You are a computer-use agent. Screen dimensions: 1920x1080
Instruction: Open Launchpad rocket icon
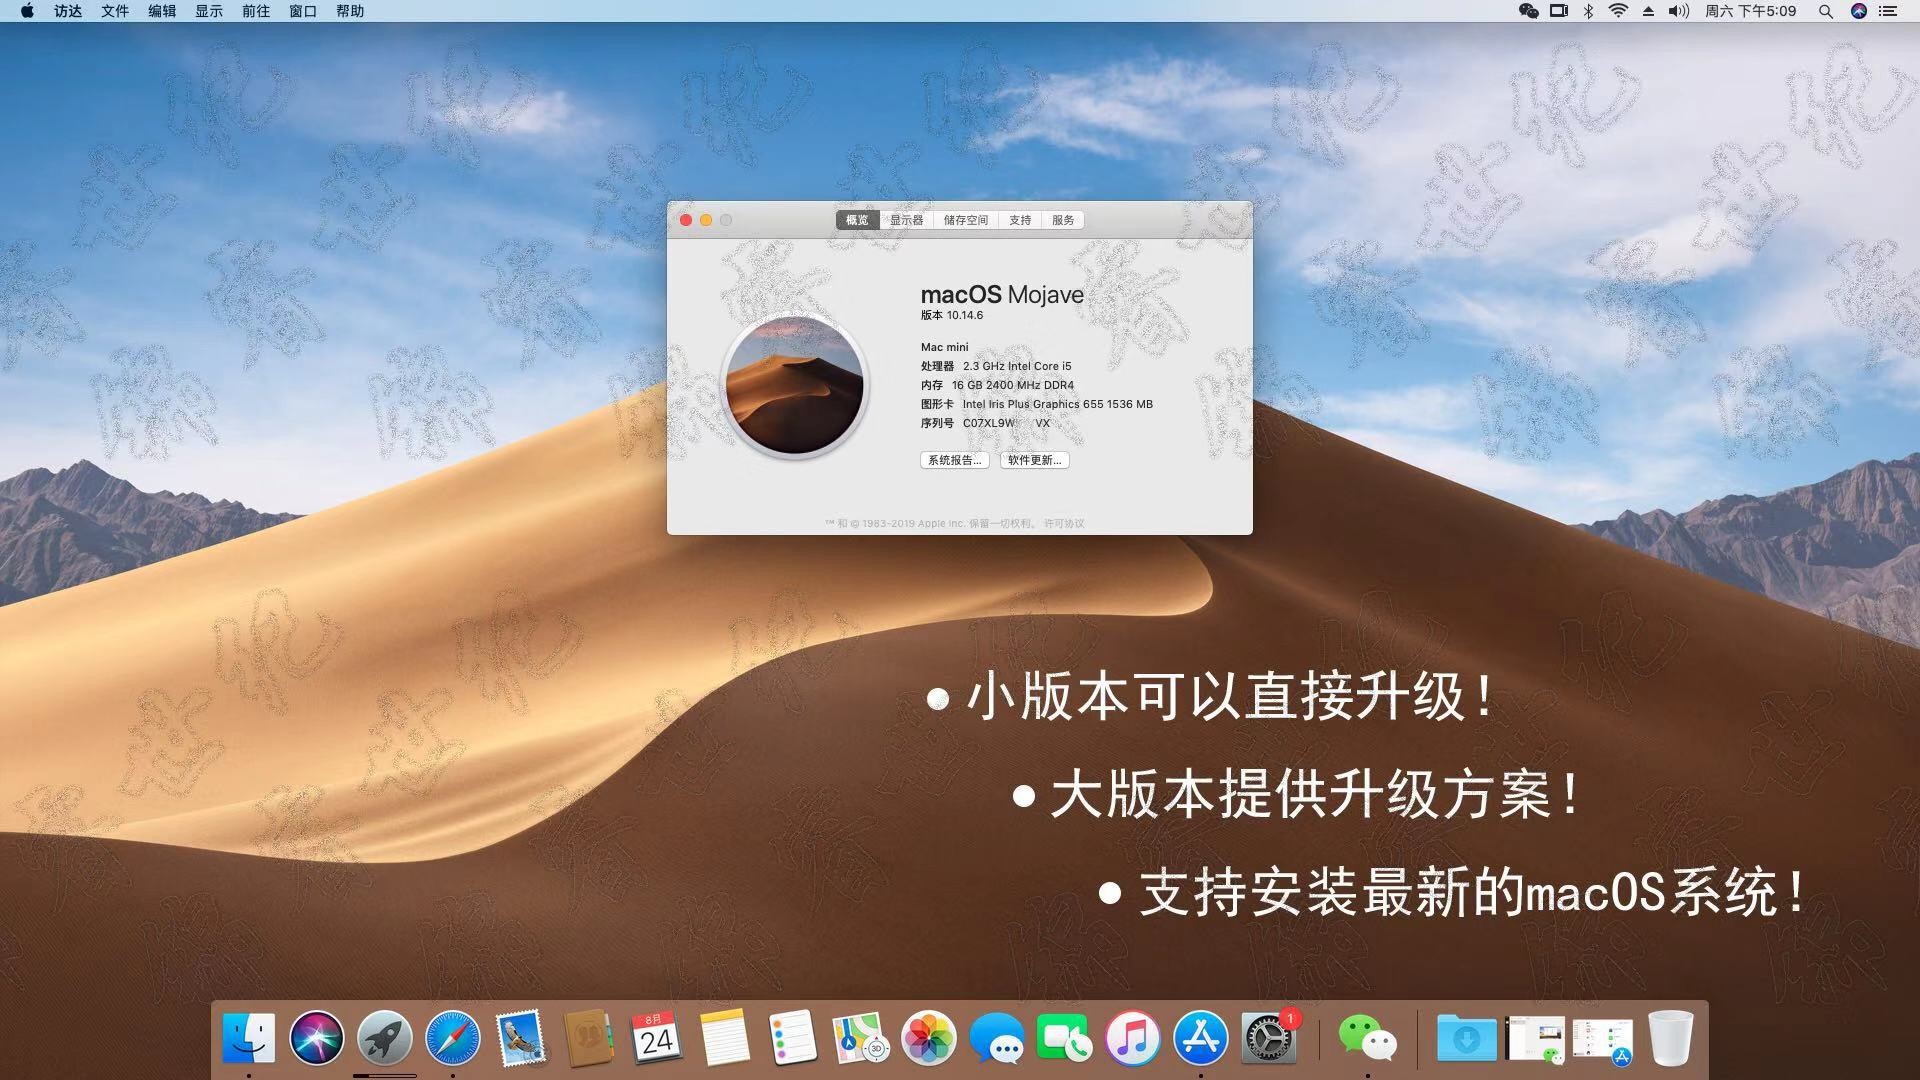(x=385, y=1038)
